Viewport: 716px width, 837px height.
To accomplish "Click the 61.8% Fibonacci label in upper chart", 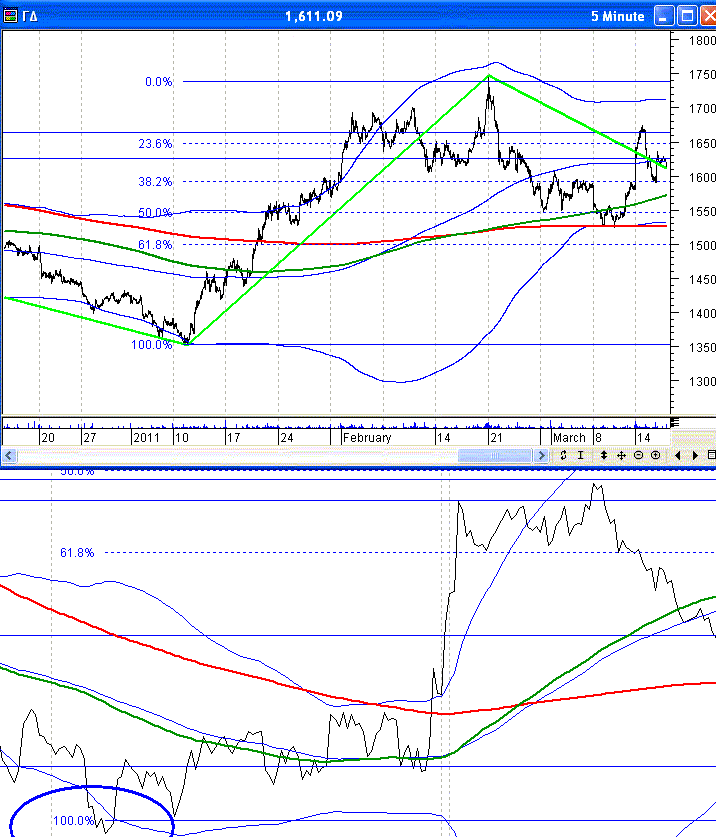I will click(155, 245).
